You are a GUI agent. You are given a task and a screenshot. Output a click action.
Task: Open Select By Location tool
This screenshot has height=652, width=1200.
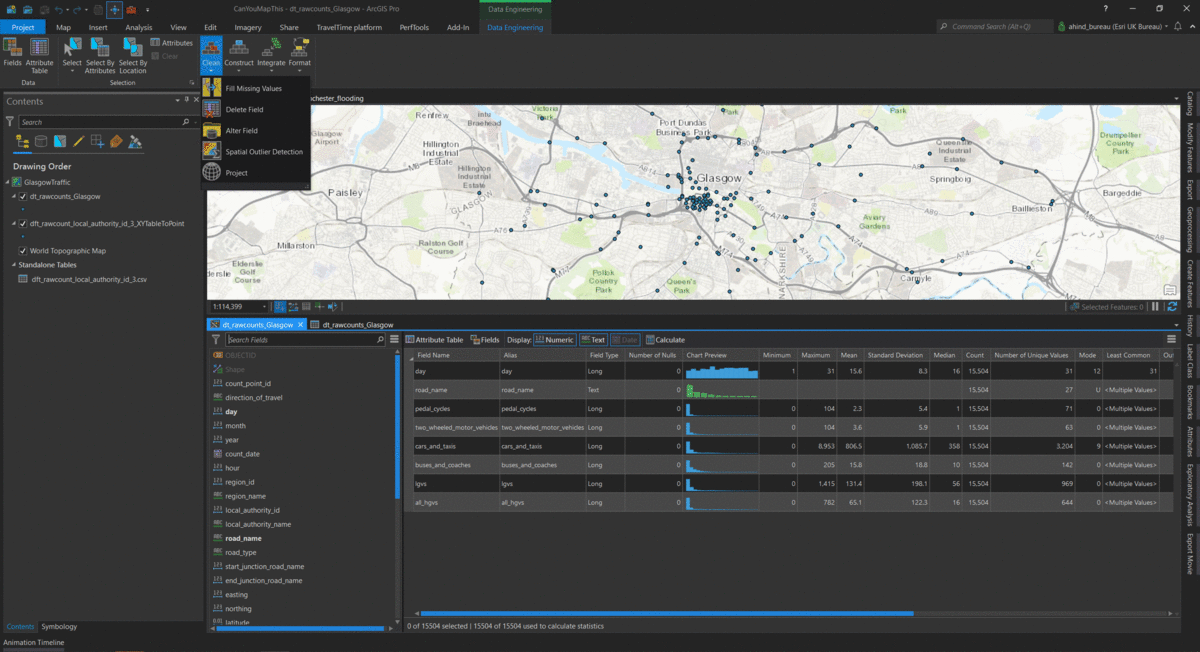click(x=132, y=54)
